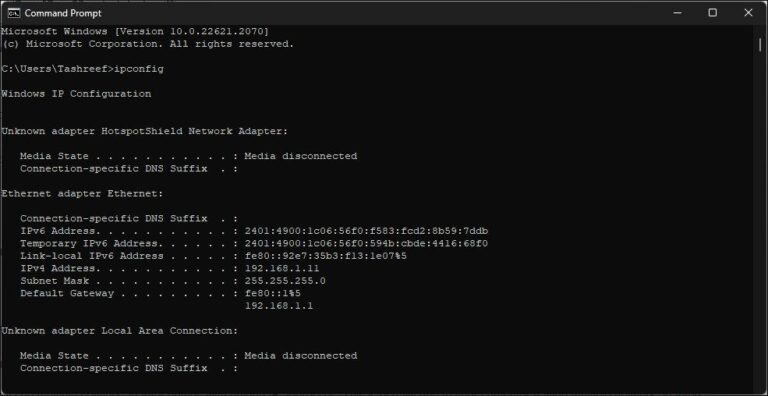Click the Link-local IPv6 address value
Screen dimensions: 768x396
[x=326, y=256]
